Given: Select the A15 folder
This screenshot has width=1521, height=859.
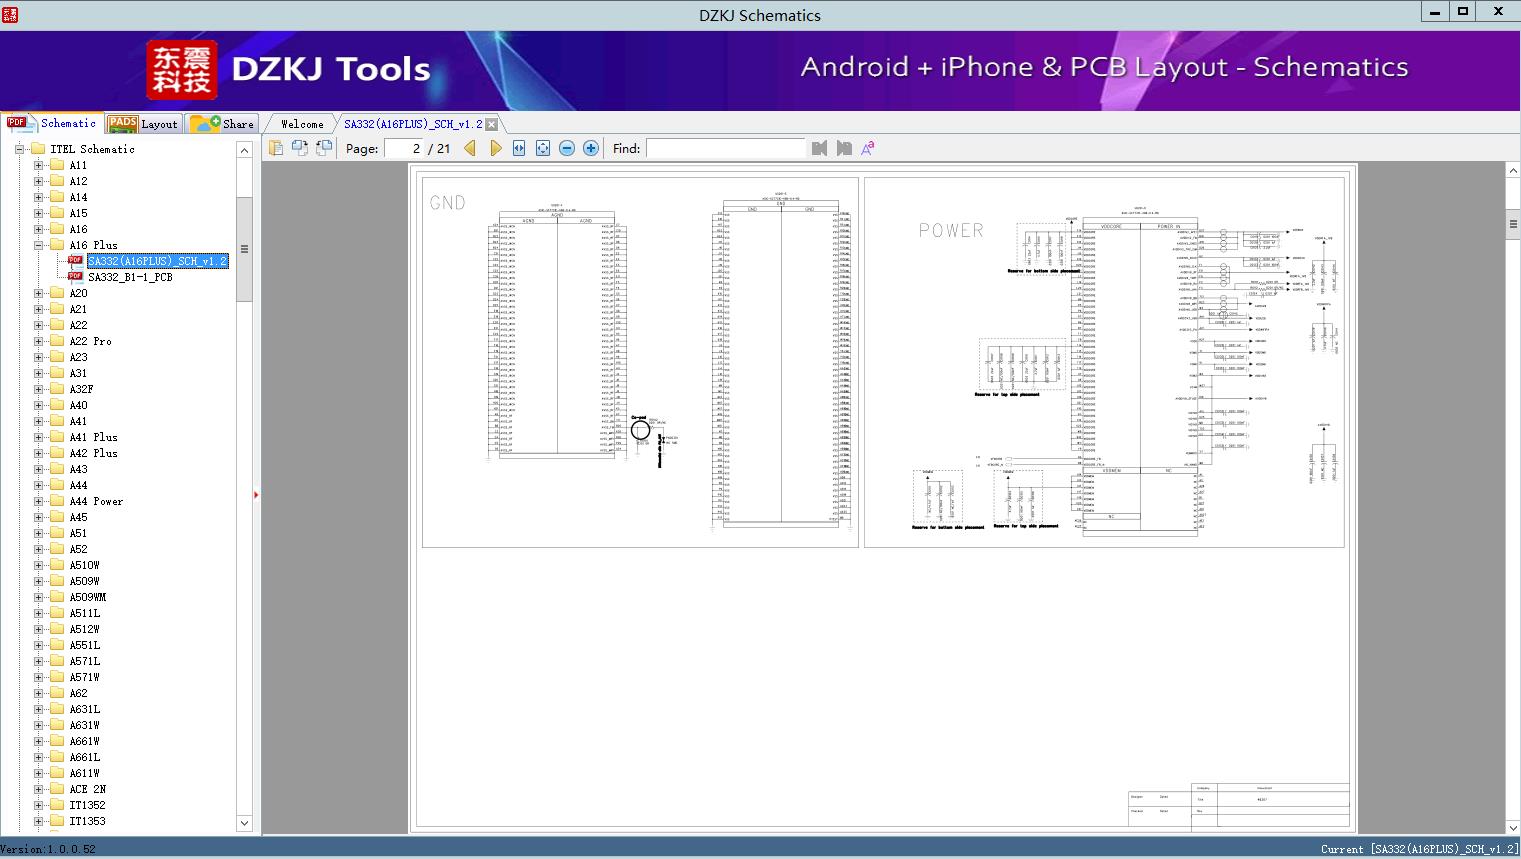Looking at the screenshot, I should click(78, 213).
